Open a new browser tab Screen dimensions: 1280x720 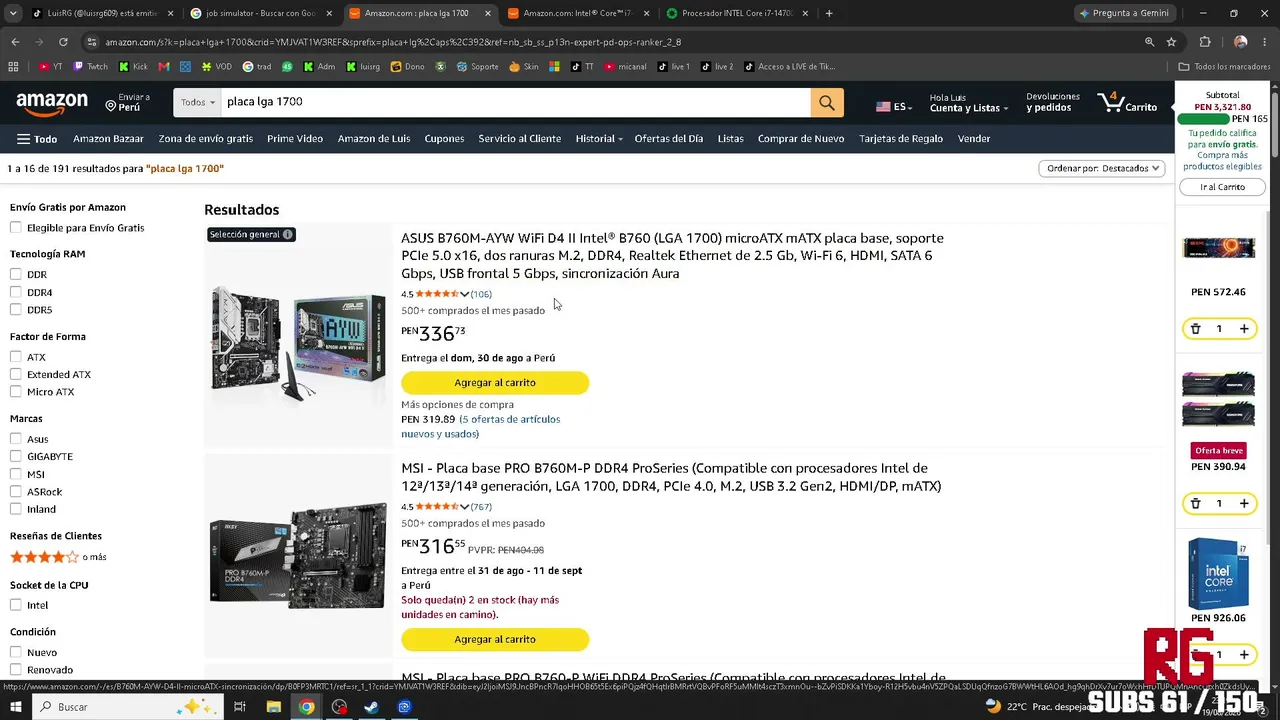829,13
